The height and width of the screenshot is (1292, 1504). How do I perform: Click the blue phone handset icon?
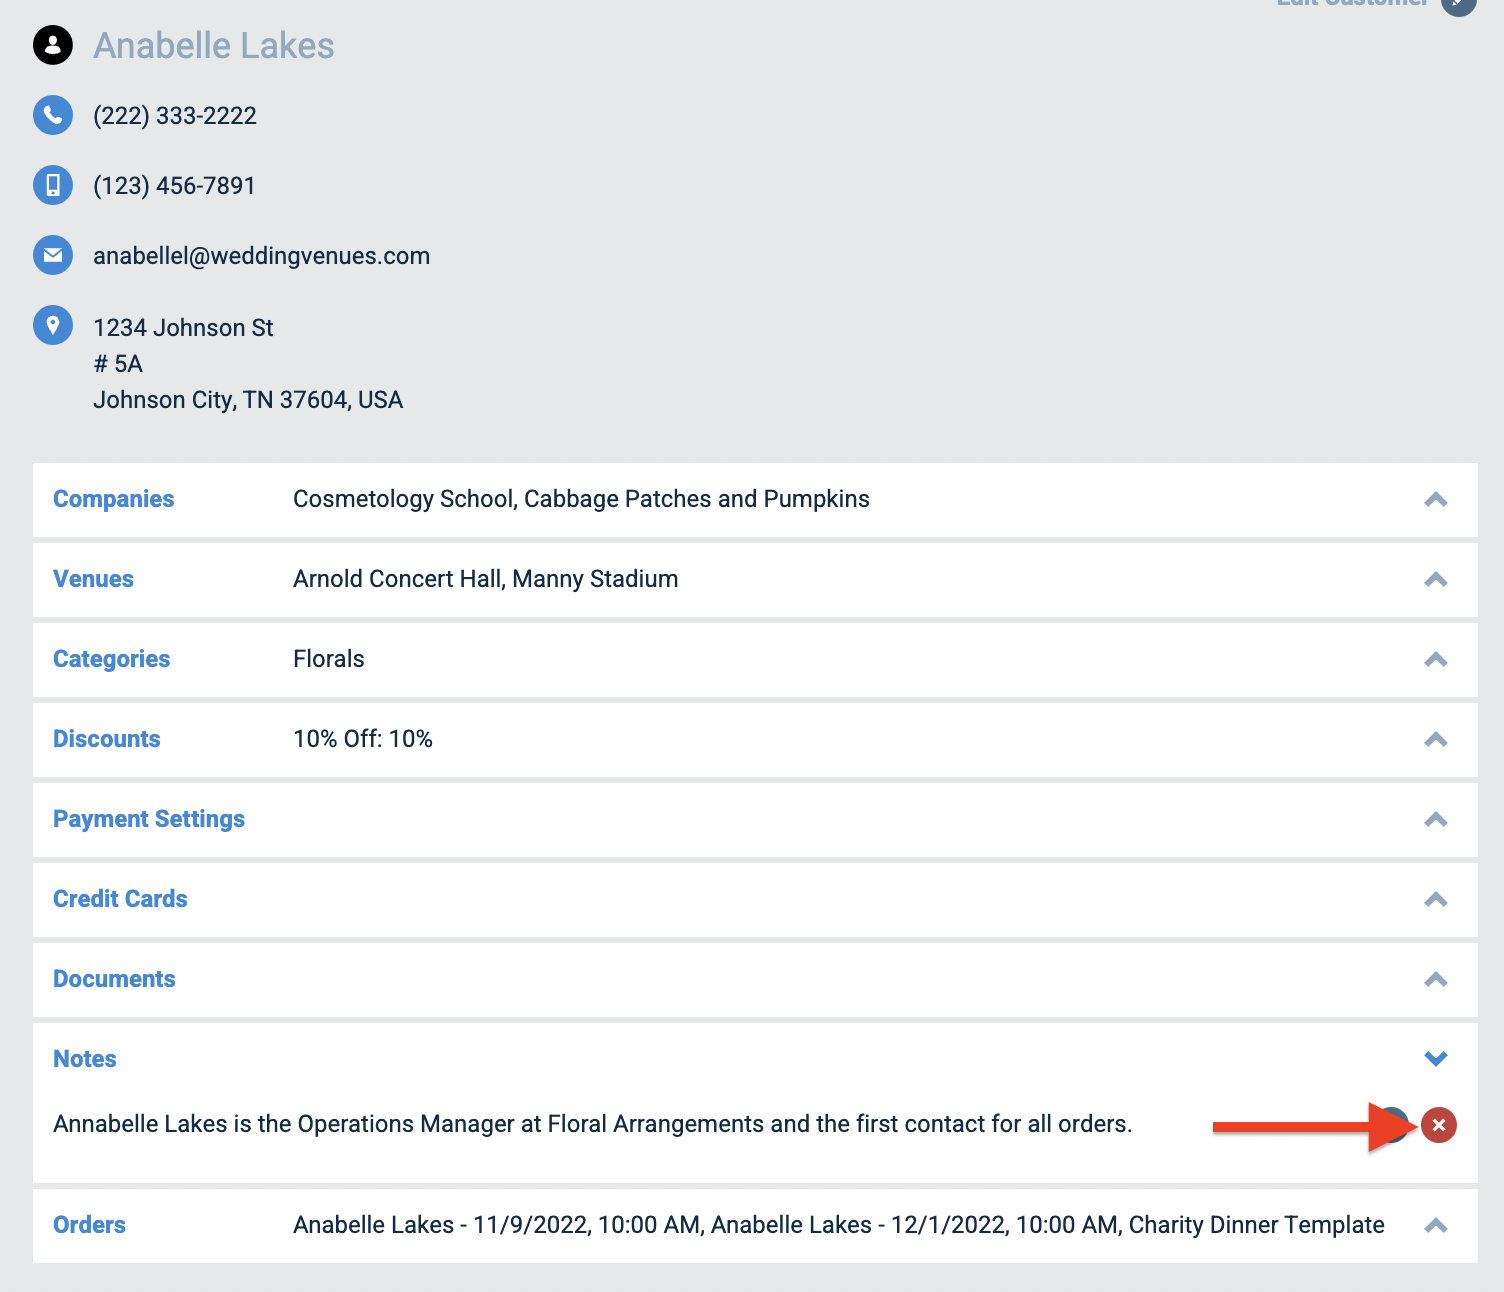53,115
